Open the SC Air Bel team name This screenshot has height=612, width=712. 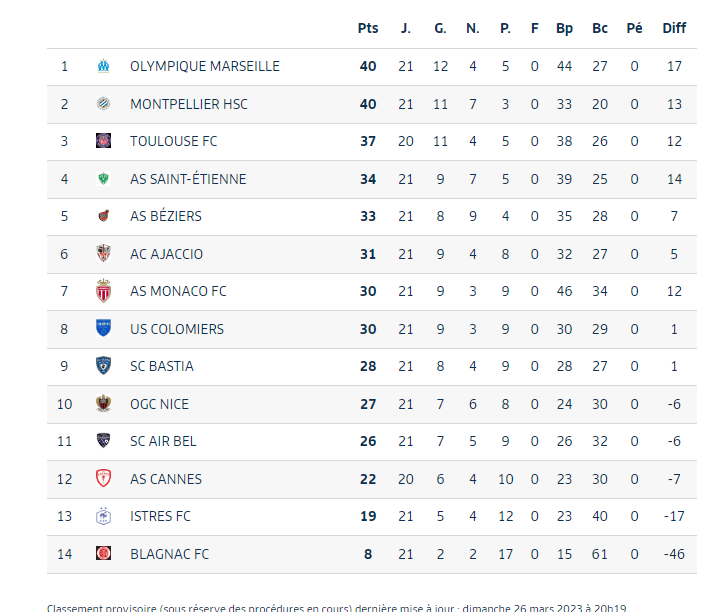point(165,441)
